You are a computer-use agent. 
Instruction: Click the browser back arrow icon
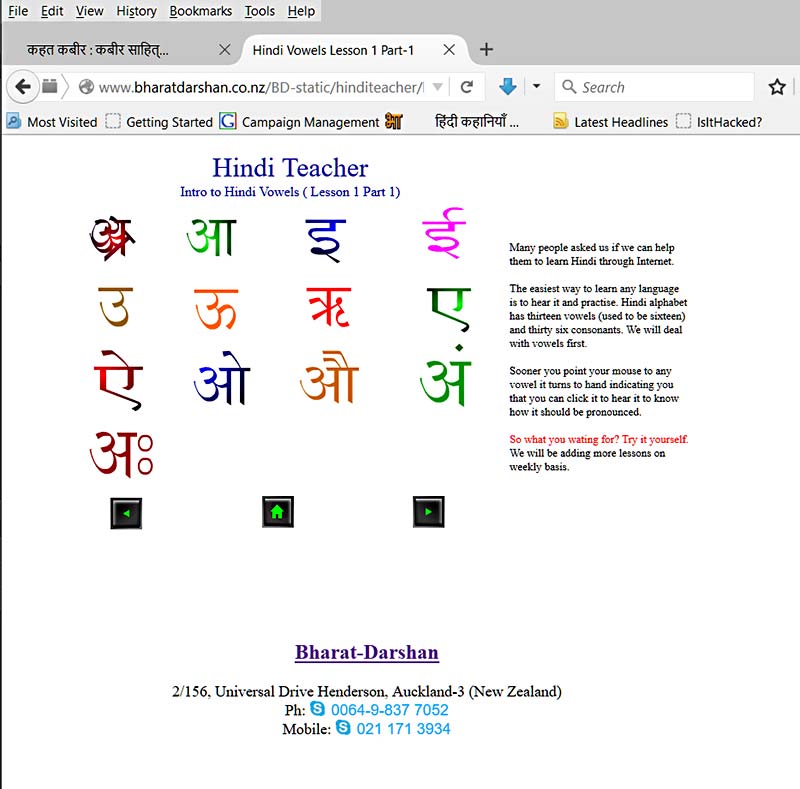23,87
